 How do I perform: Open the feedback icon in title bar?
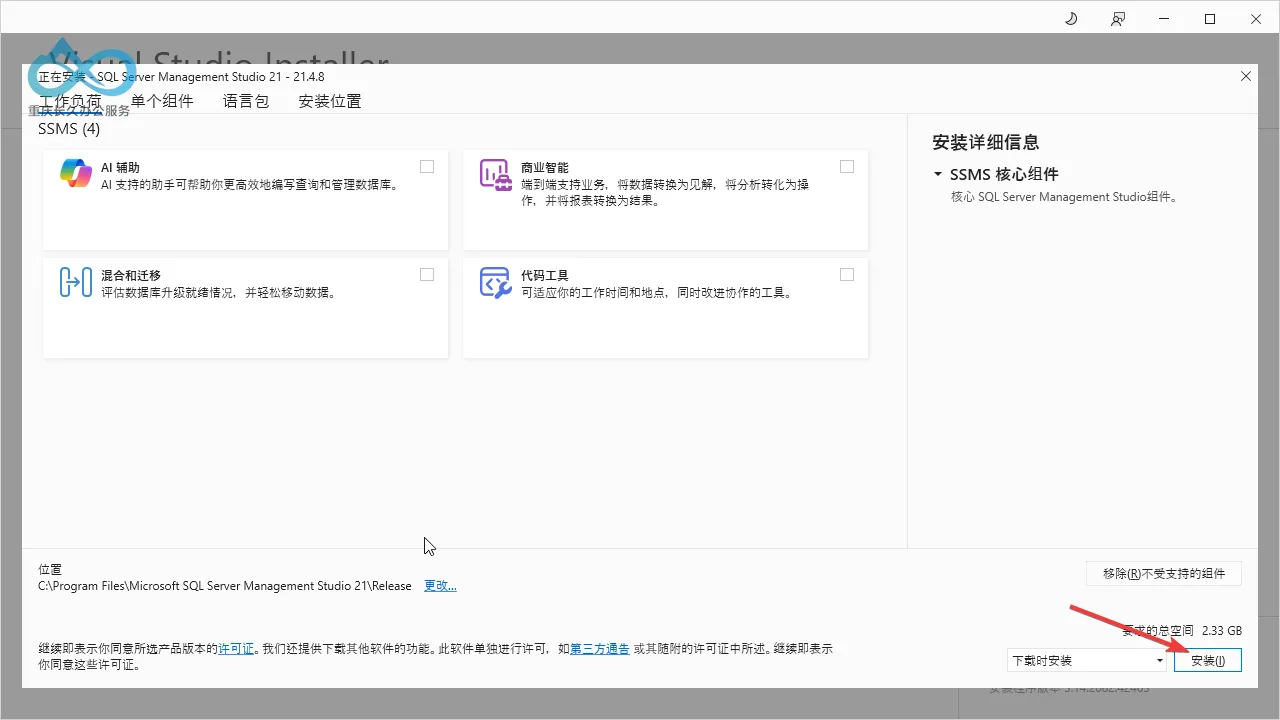[1118, 19]
